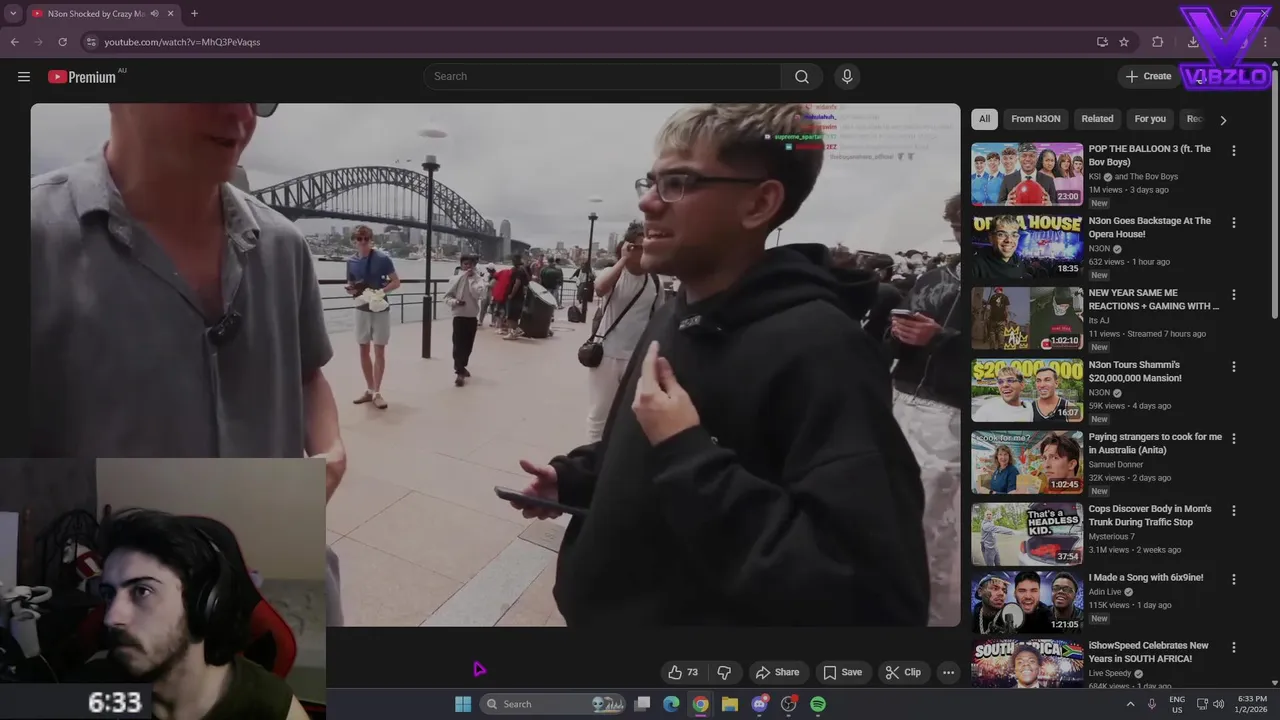Open options for Shammi's Mansion video

1233,366
